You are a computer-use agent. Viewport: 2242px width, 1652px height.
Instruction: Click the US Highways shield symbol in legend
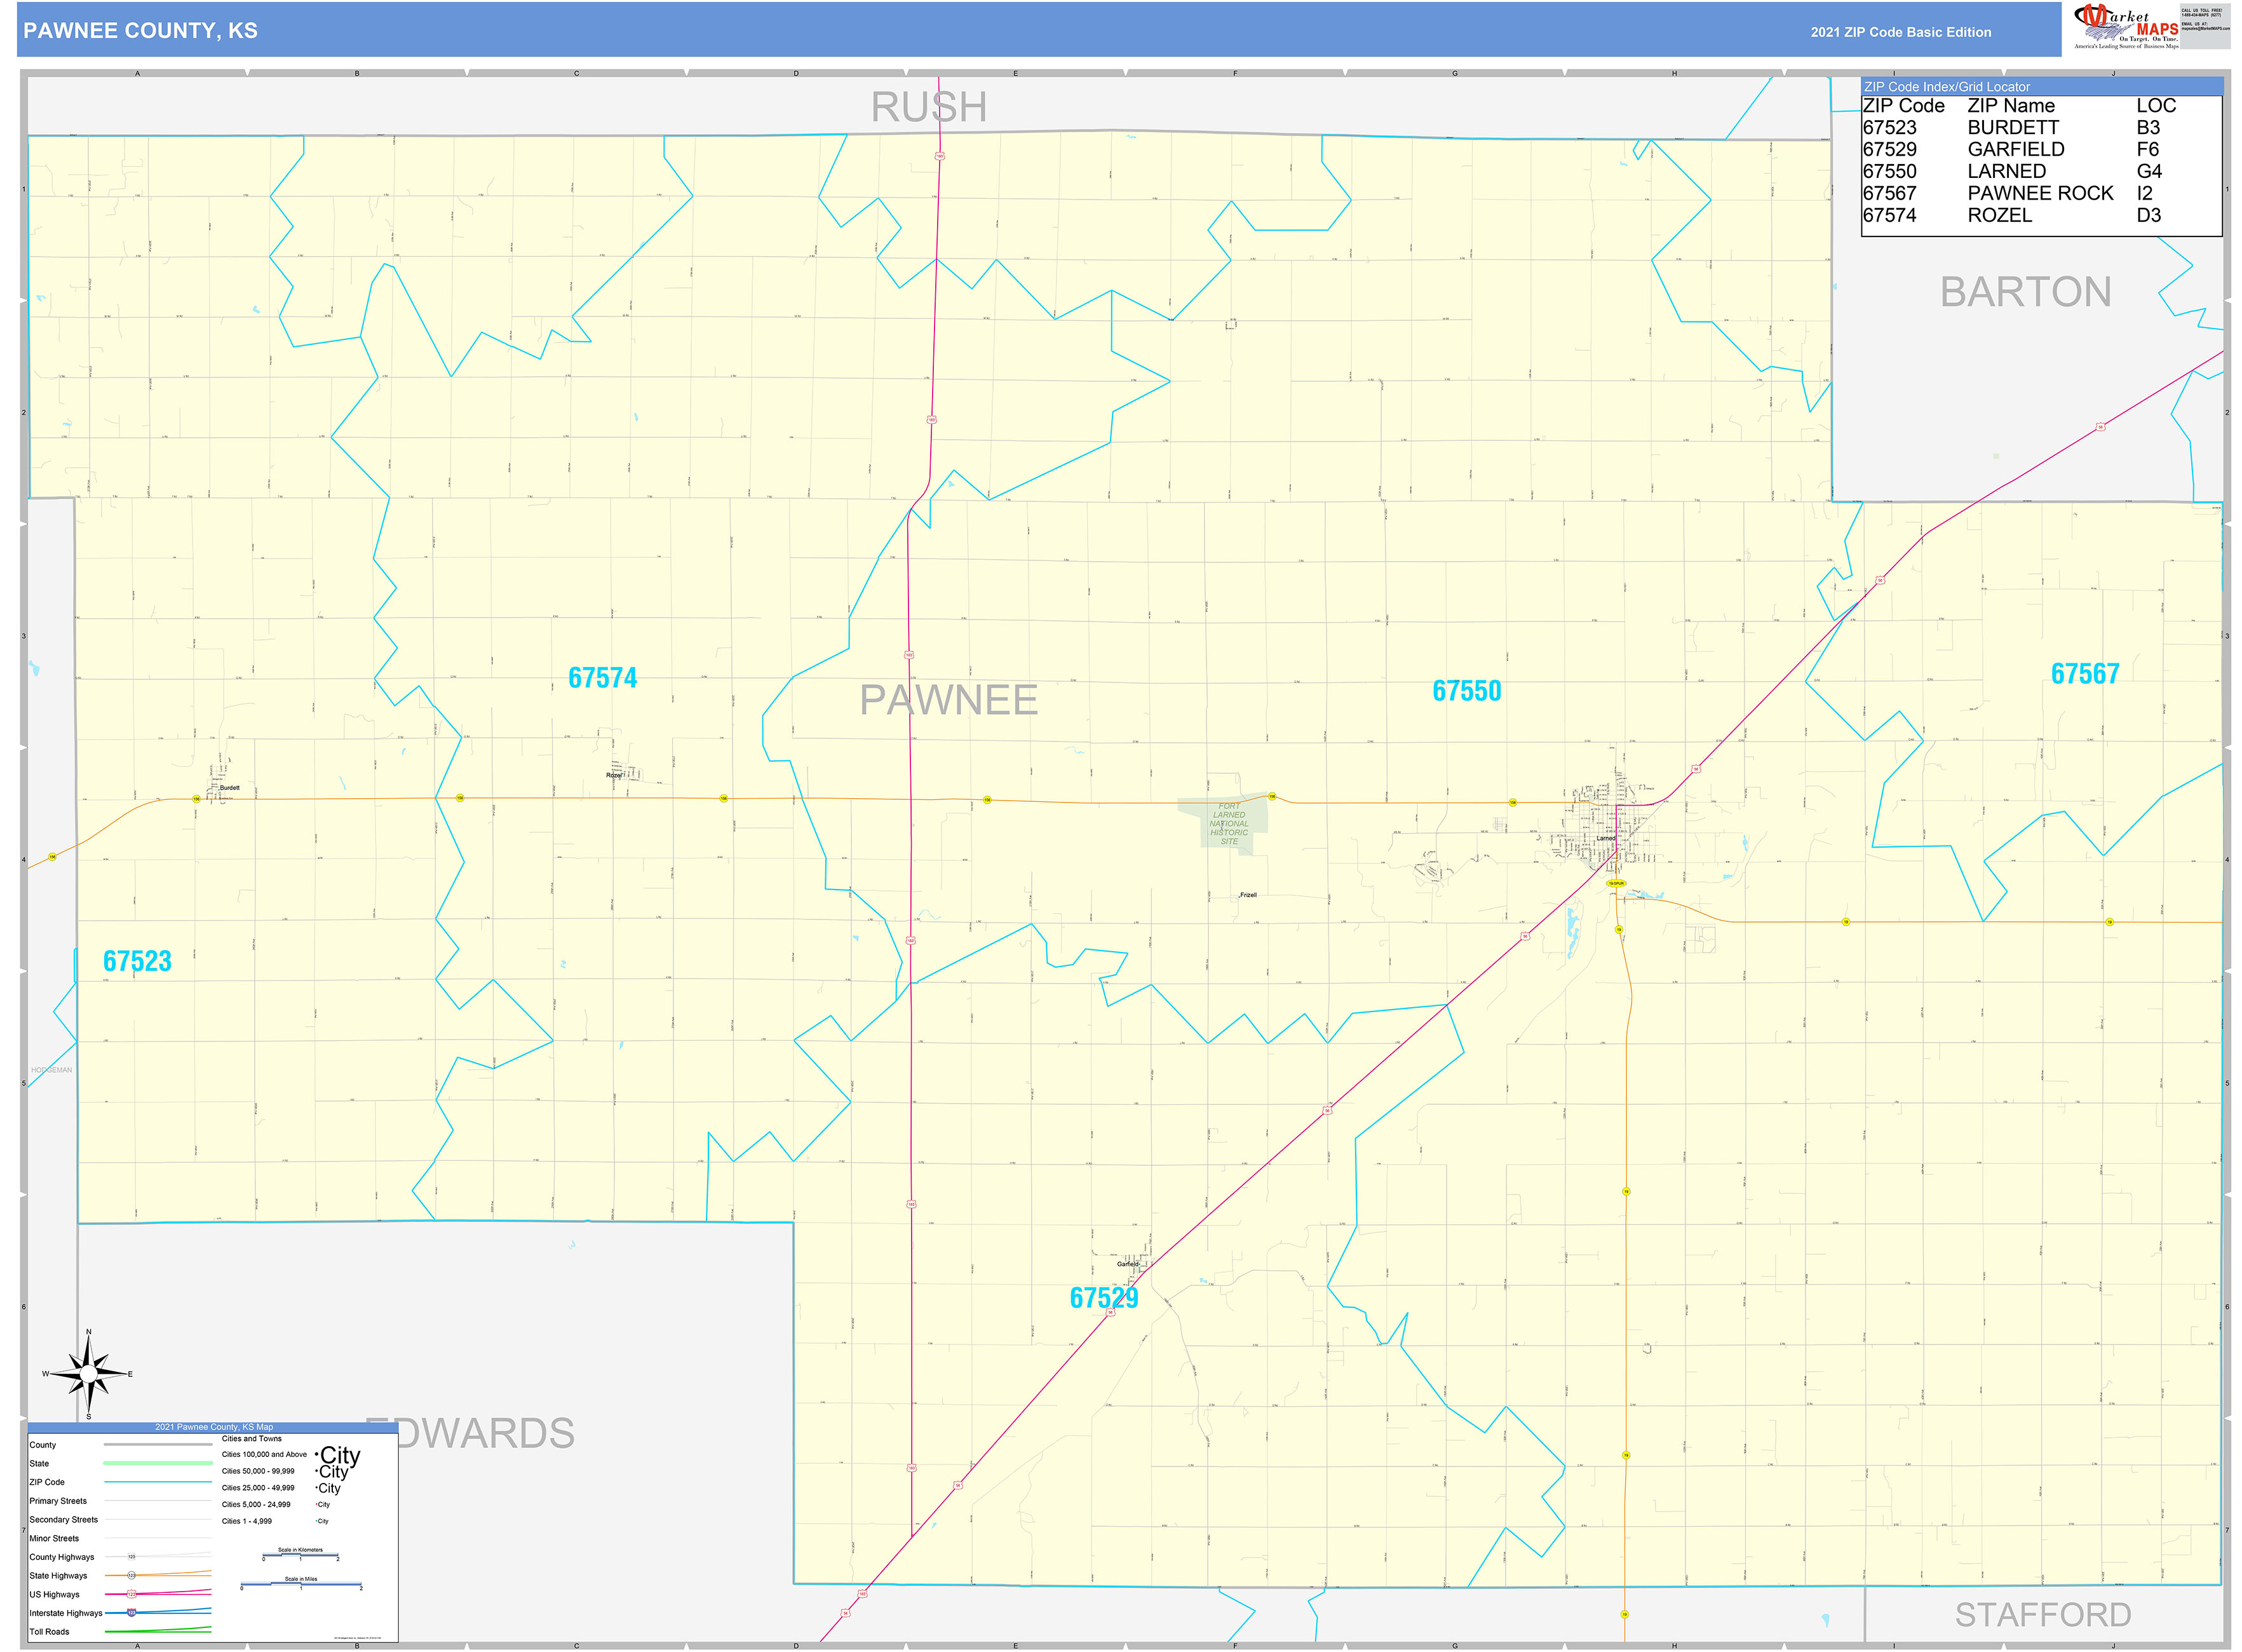[132, 1594]
